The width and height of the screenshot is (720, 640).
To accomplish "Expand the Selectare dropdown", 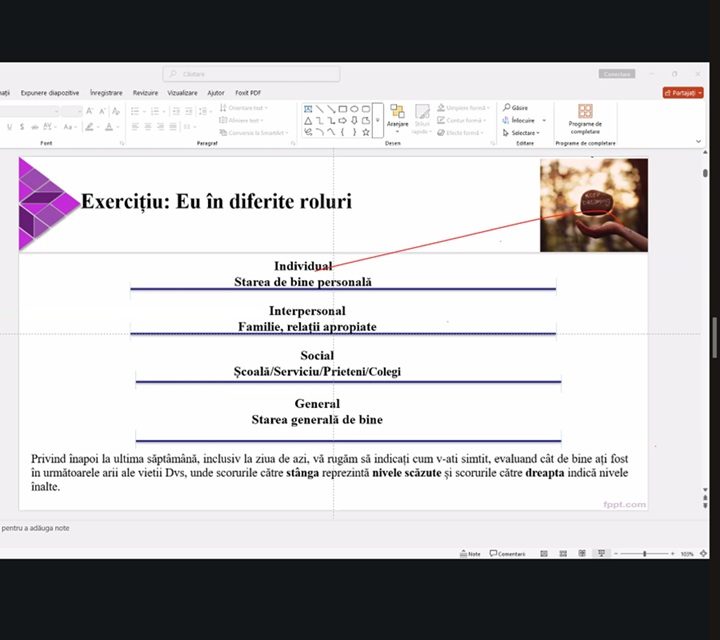I will [523, 132].
